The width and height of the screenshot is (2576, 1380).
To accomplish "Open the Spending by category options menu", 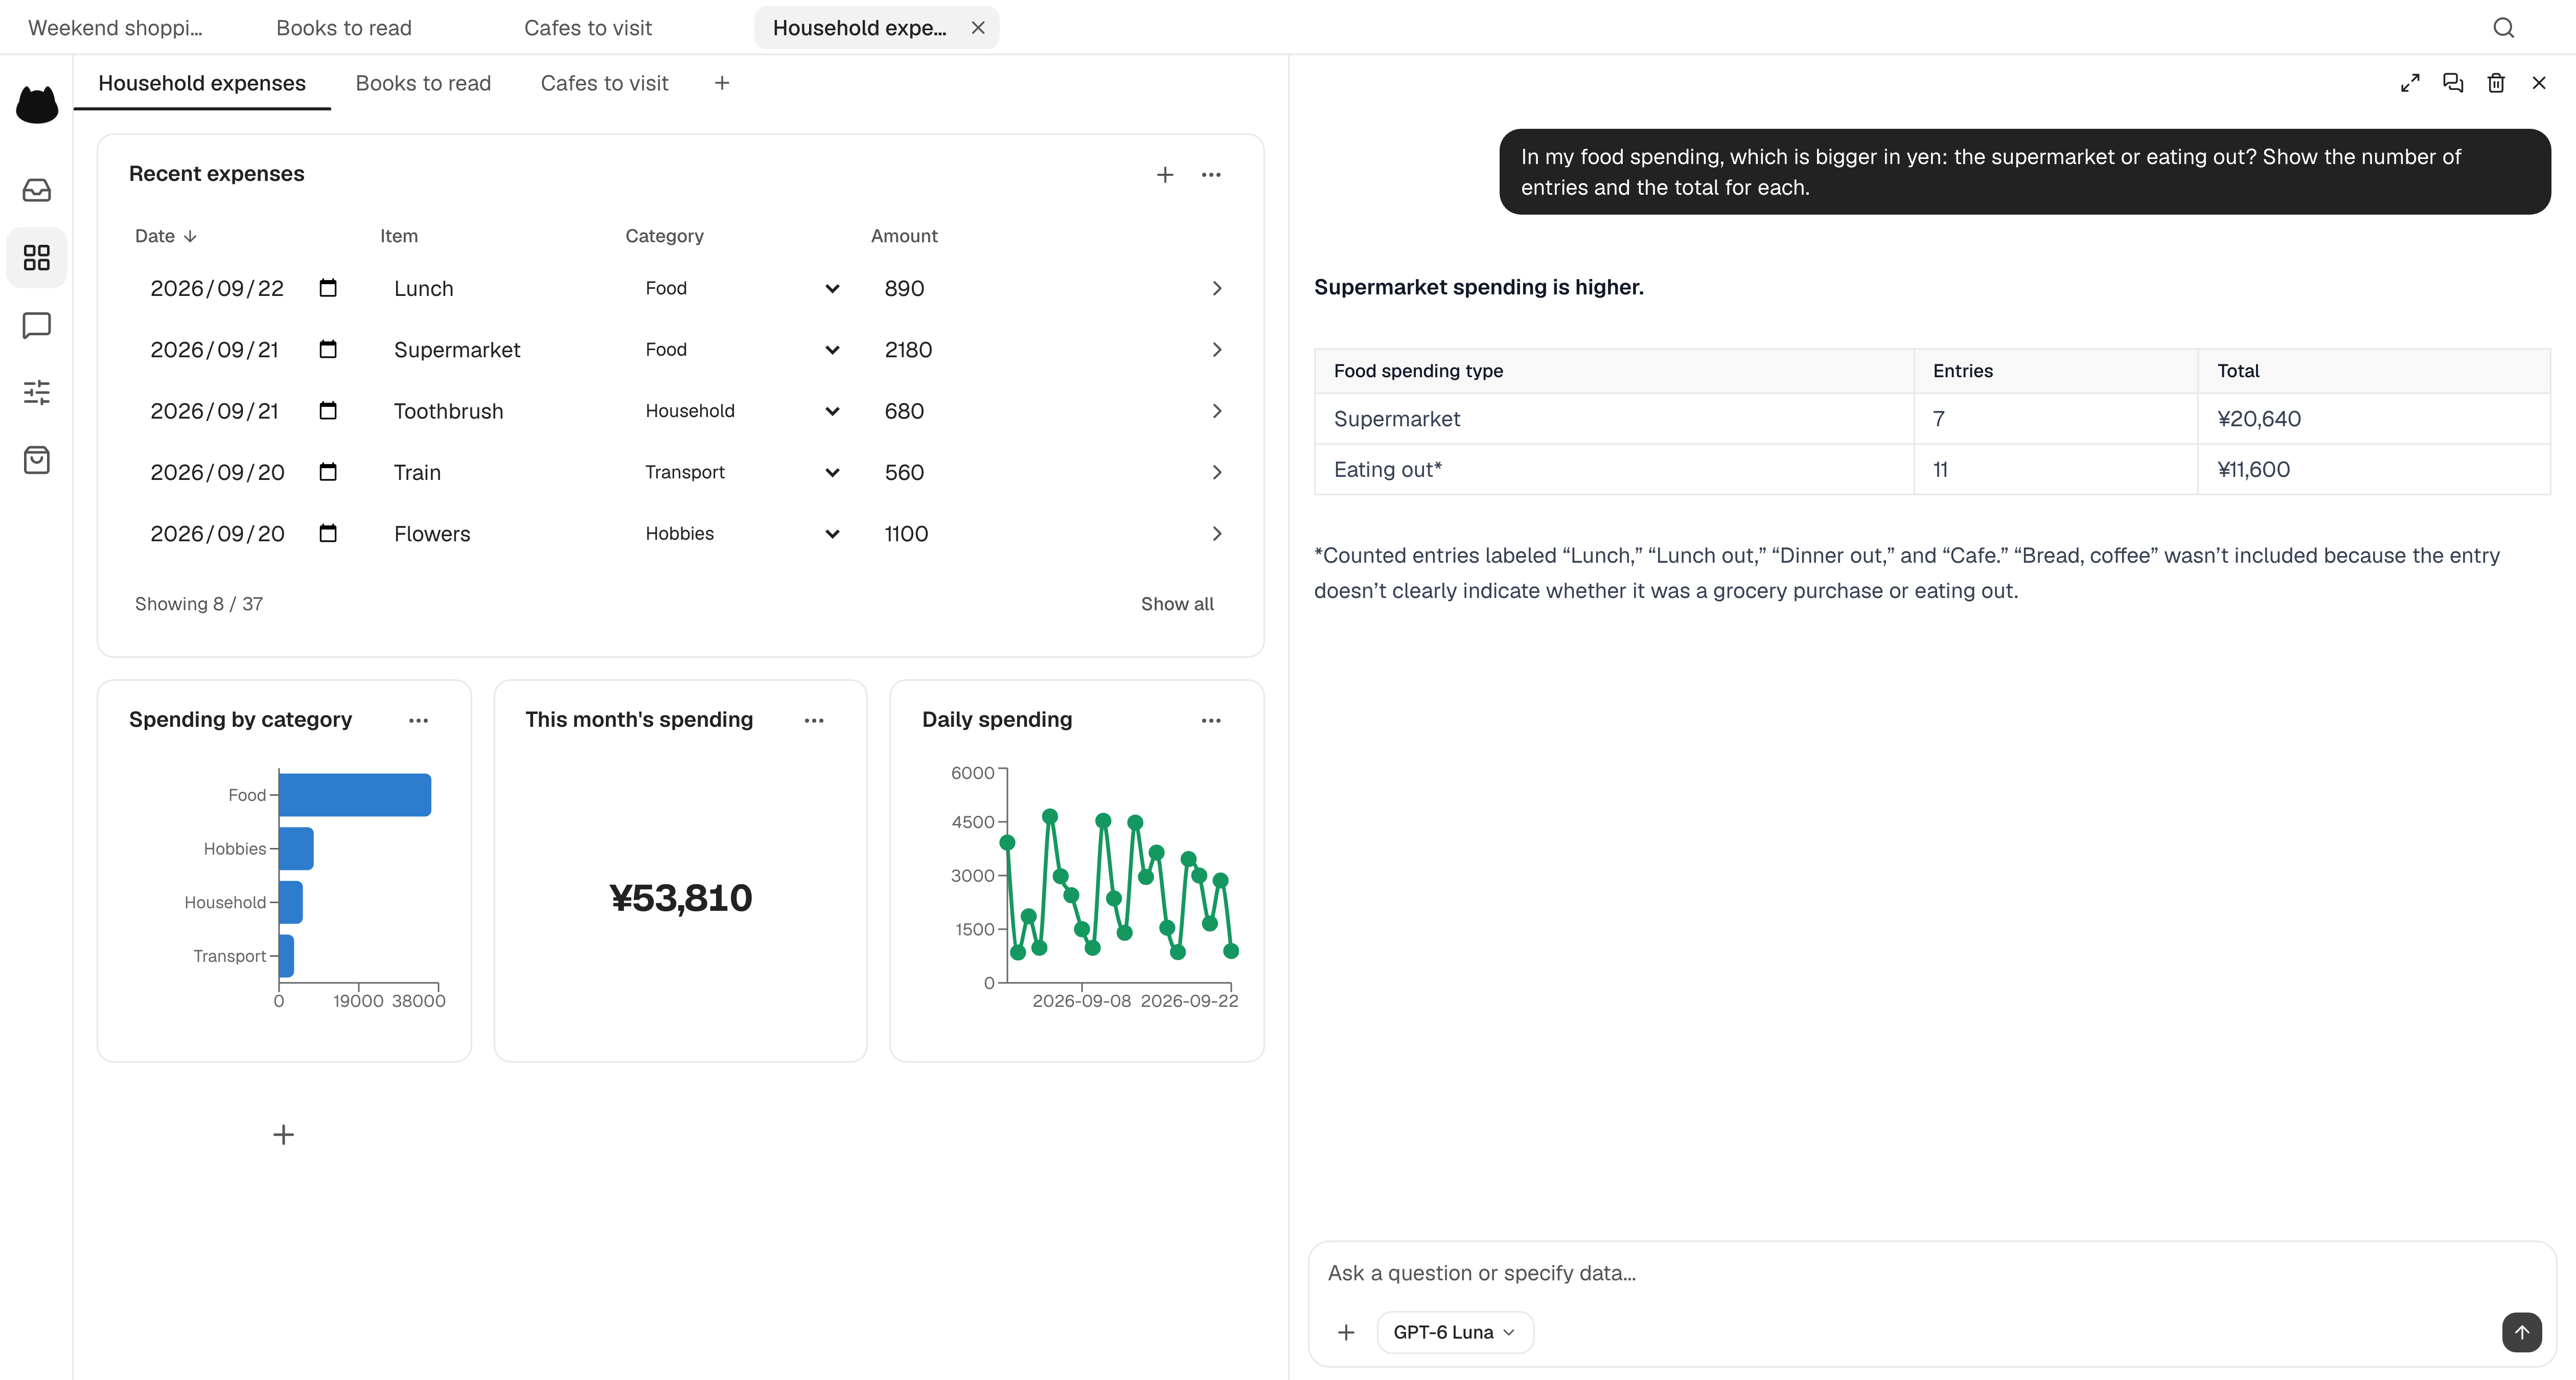I will (418, 720).
